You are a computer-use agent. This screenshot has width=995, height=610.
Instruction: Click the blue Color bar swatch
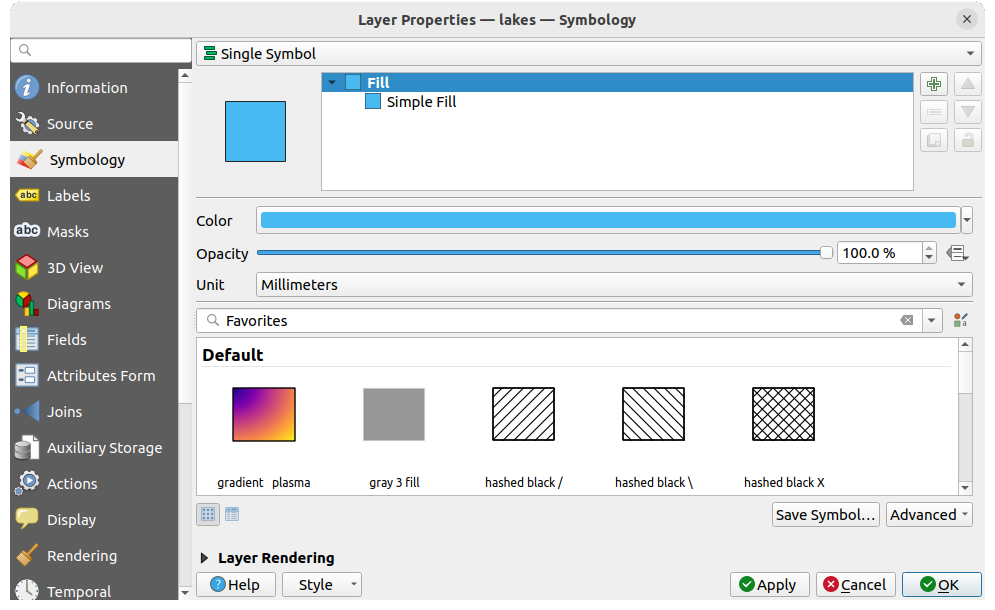pyautogui.click(x=607, y=221)
